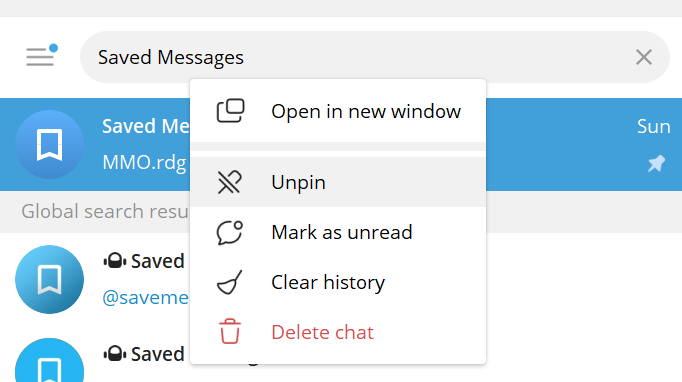
Task: Open the bottom Saved bot result avatar
Action: click(x=50, y=360)
